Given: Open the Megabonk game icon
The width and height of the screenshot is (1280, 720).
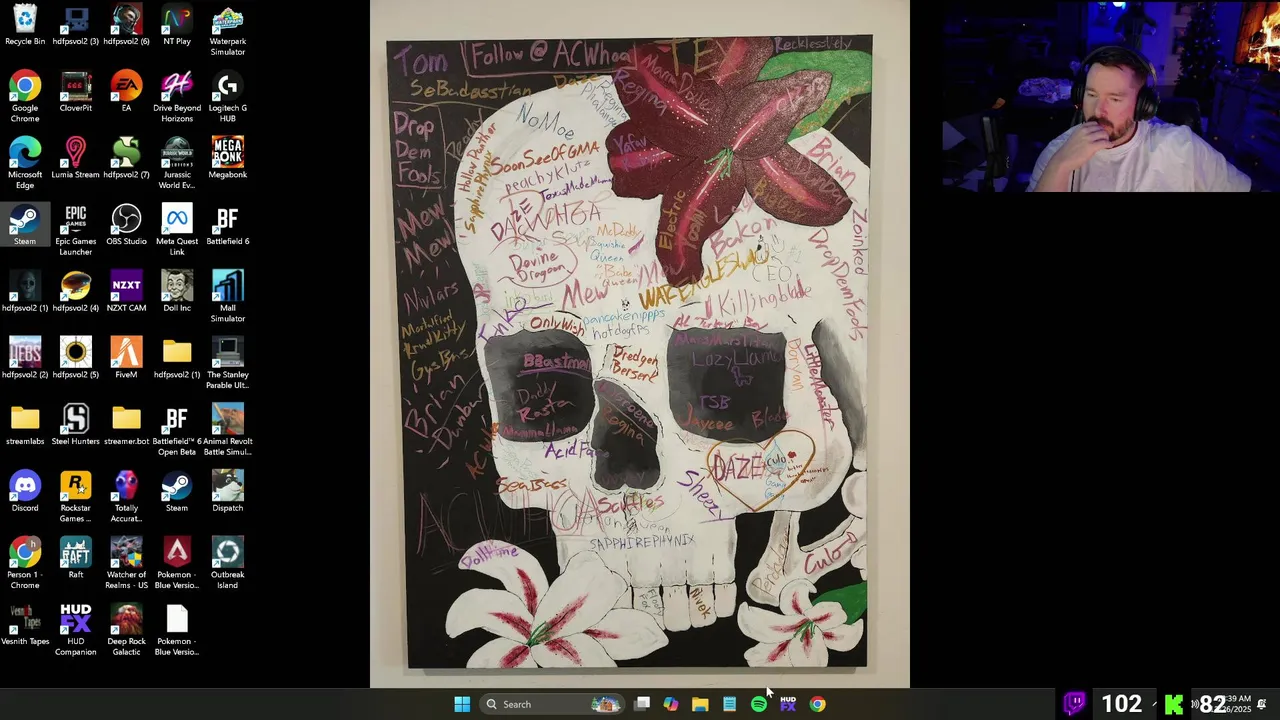Looking at the screenshot, I should [228, 159].
